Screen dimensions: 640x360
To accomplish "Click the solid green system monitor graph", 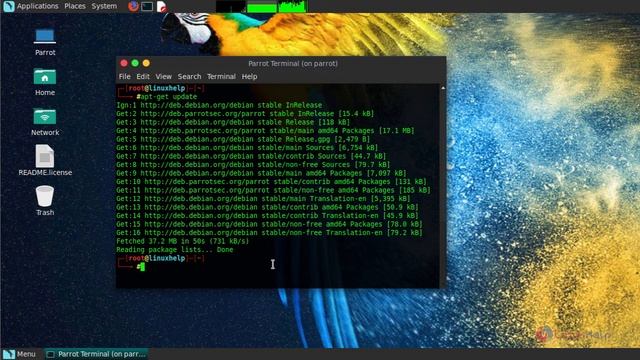I will [x=262, y=7].
